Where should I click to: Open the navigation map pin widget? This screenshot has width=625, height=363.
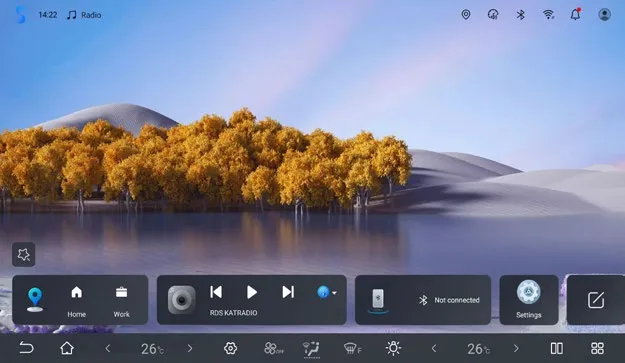click(35, 300)
